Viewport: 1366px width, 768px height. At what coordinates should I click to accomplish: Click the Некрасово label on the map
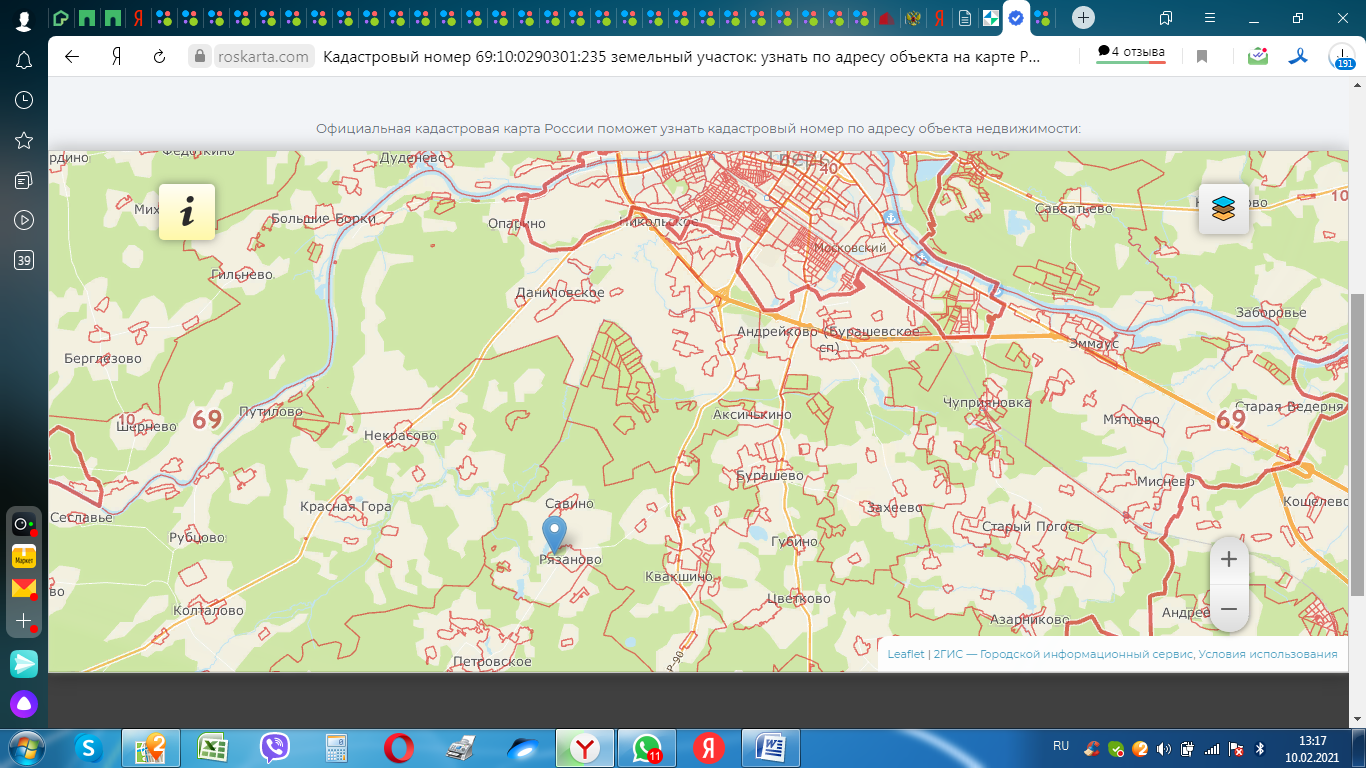[400, 436]
